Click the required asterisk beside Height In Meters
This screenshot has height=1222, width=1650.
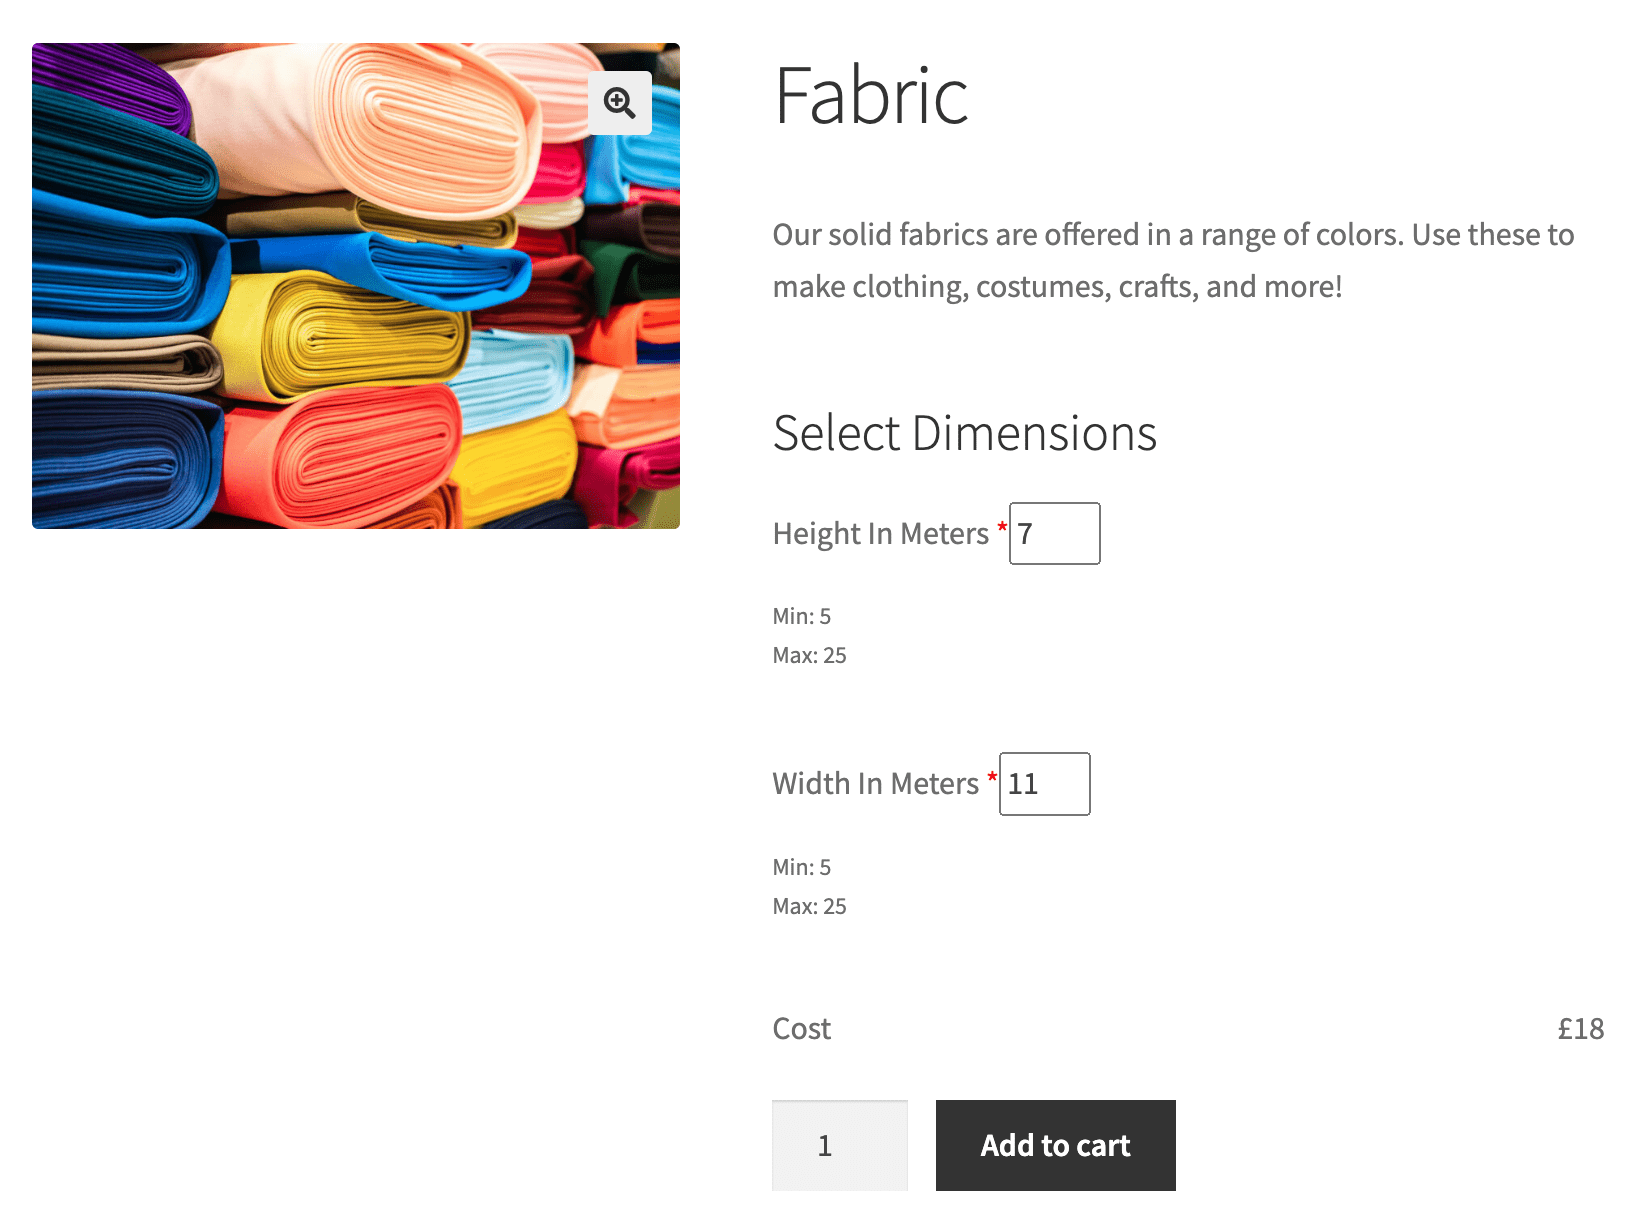coord(1001,527)
